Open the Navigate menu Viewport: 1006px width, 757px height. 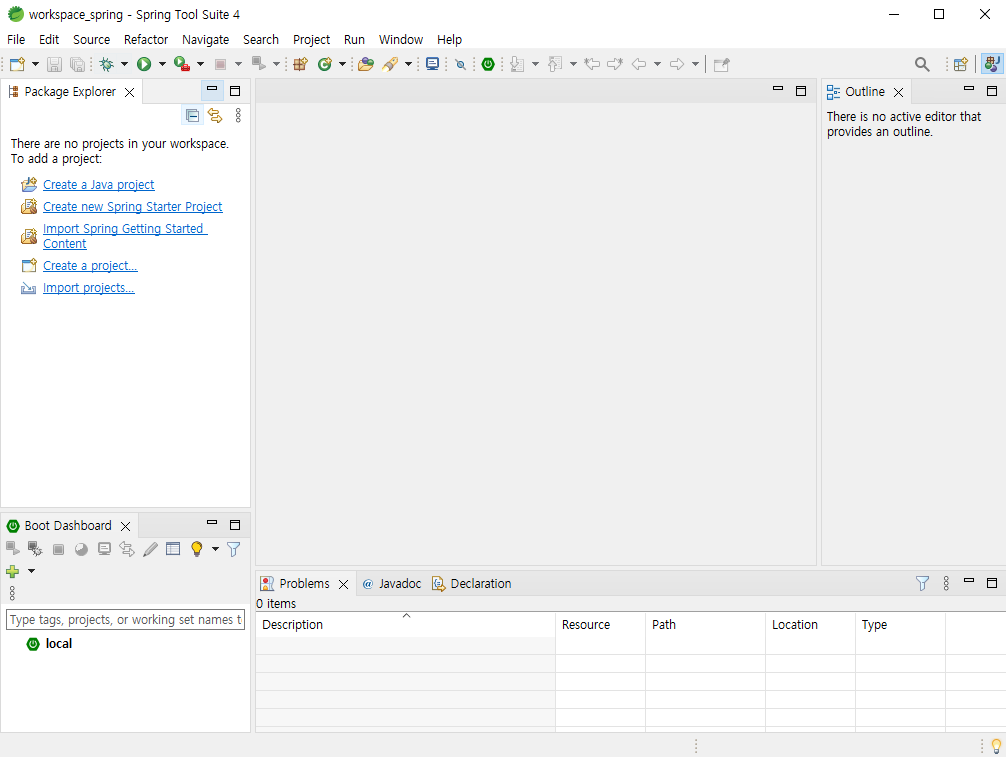[x=205, y=39]
